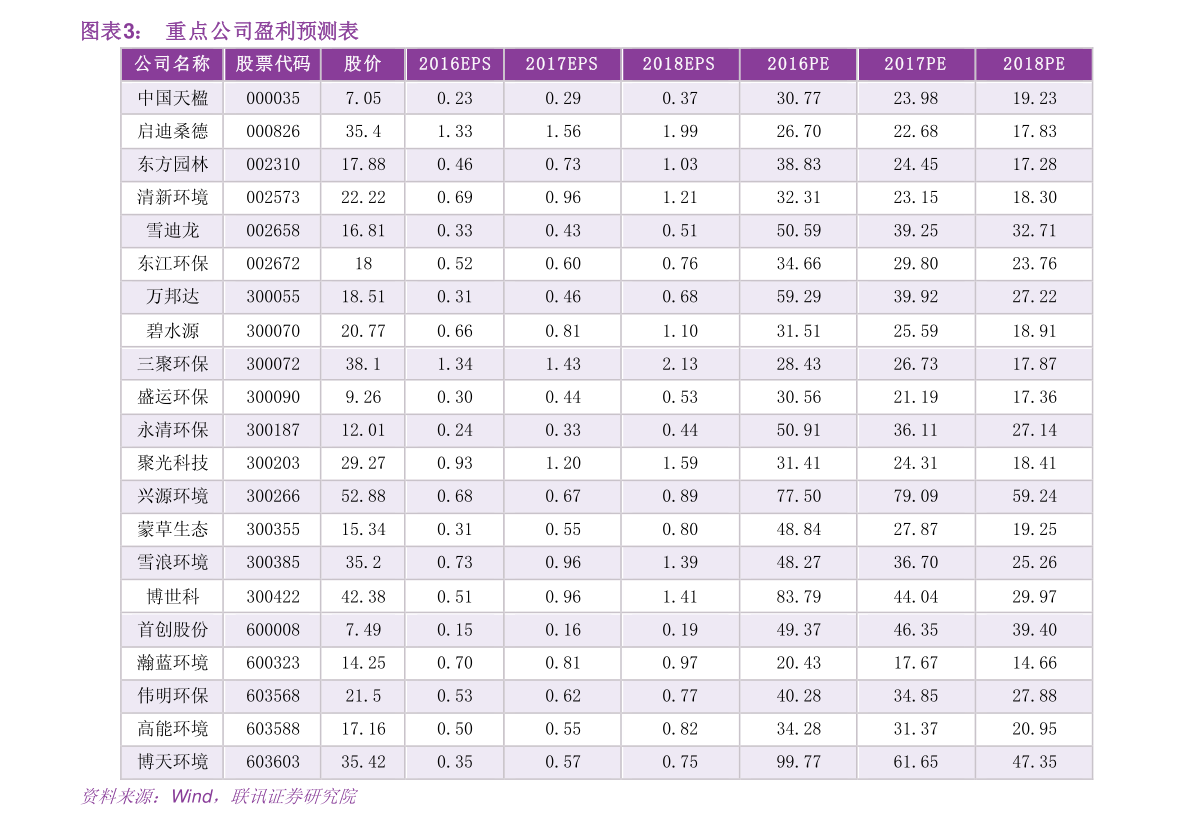This screenshot has height=827, width=1191.
Task: Select company name 盛运环保
Action: pyautogui.click(x=172, y=397)
